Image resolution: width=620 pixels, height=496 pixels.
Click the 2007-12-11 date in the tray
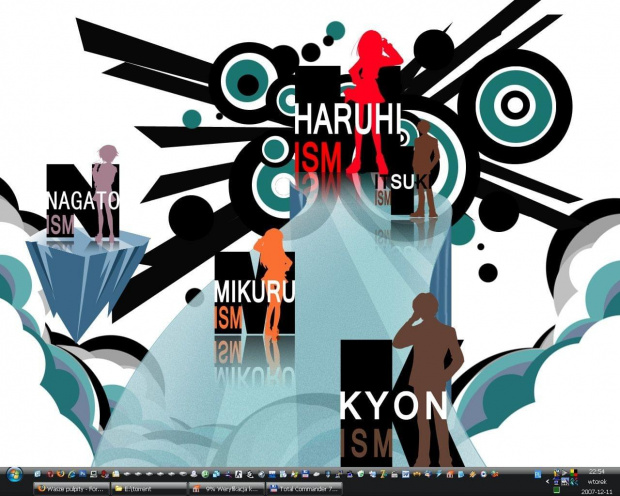(596, 492)
